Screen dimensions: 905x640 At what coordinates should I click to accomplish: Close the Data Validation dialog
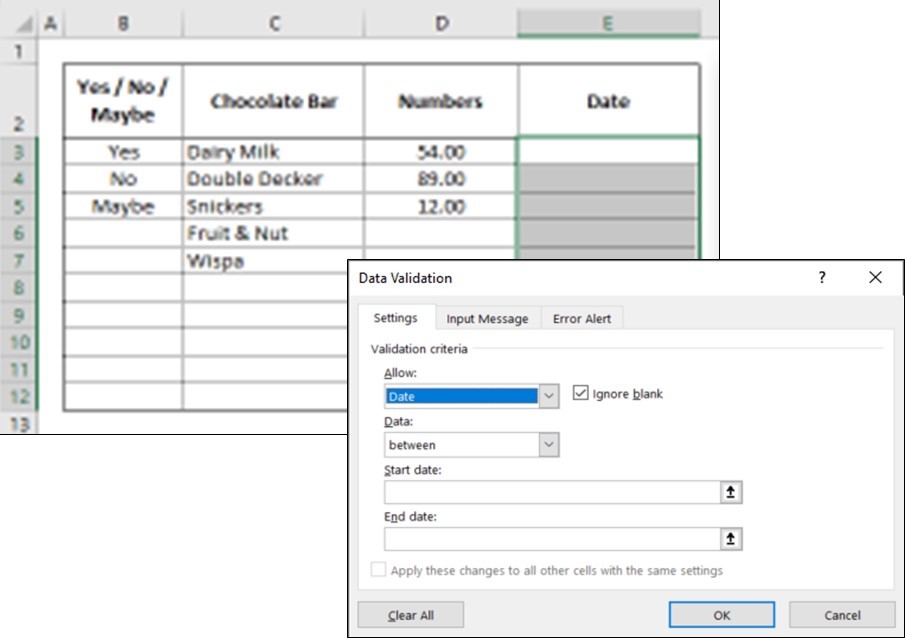pyautogui.click(x=875, y=278)
